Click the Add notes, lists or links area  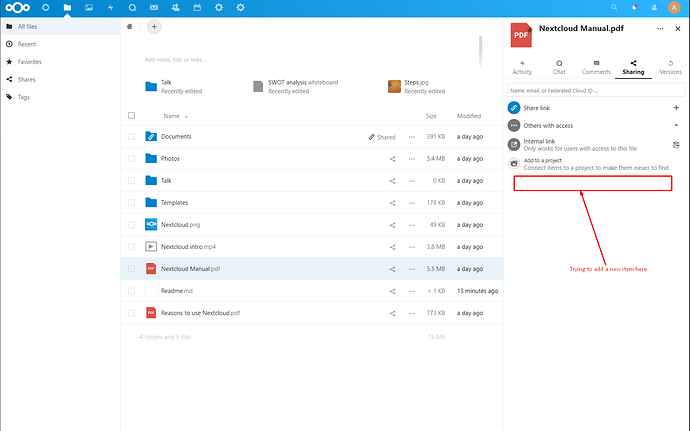pos(176,59)
